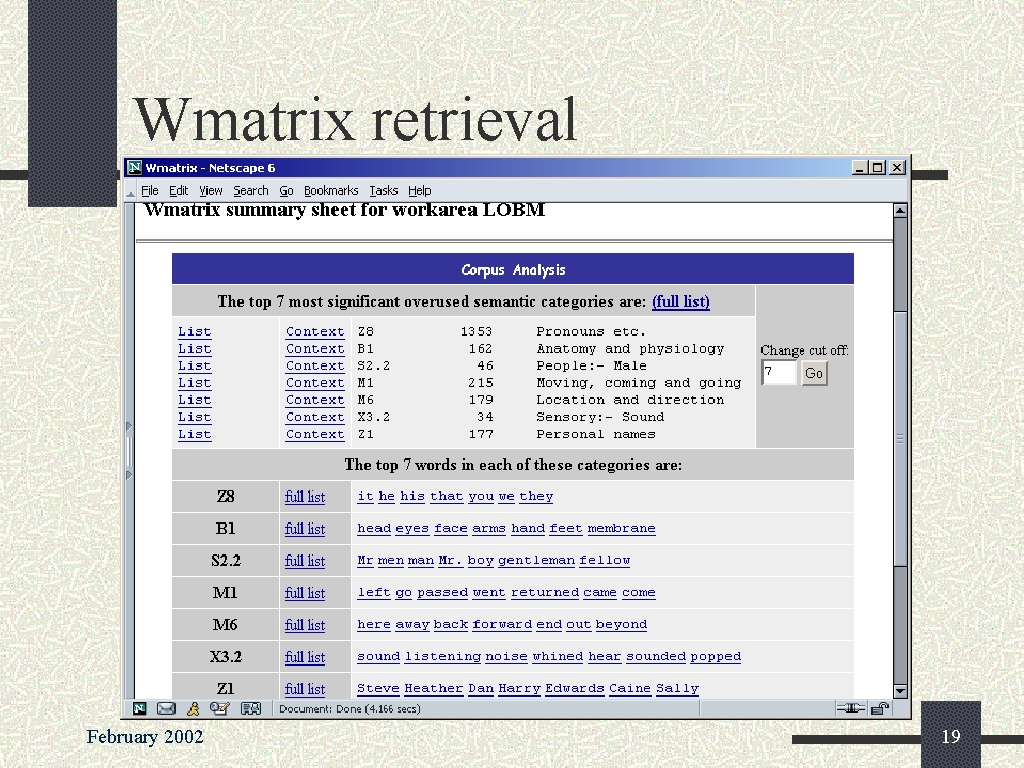Screen dimensions: 1024x768
Task: Open the List link for Z8 row
Action: pyautogui.click(x=194, y=332)
